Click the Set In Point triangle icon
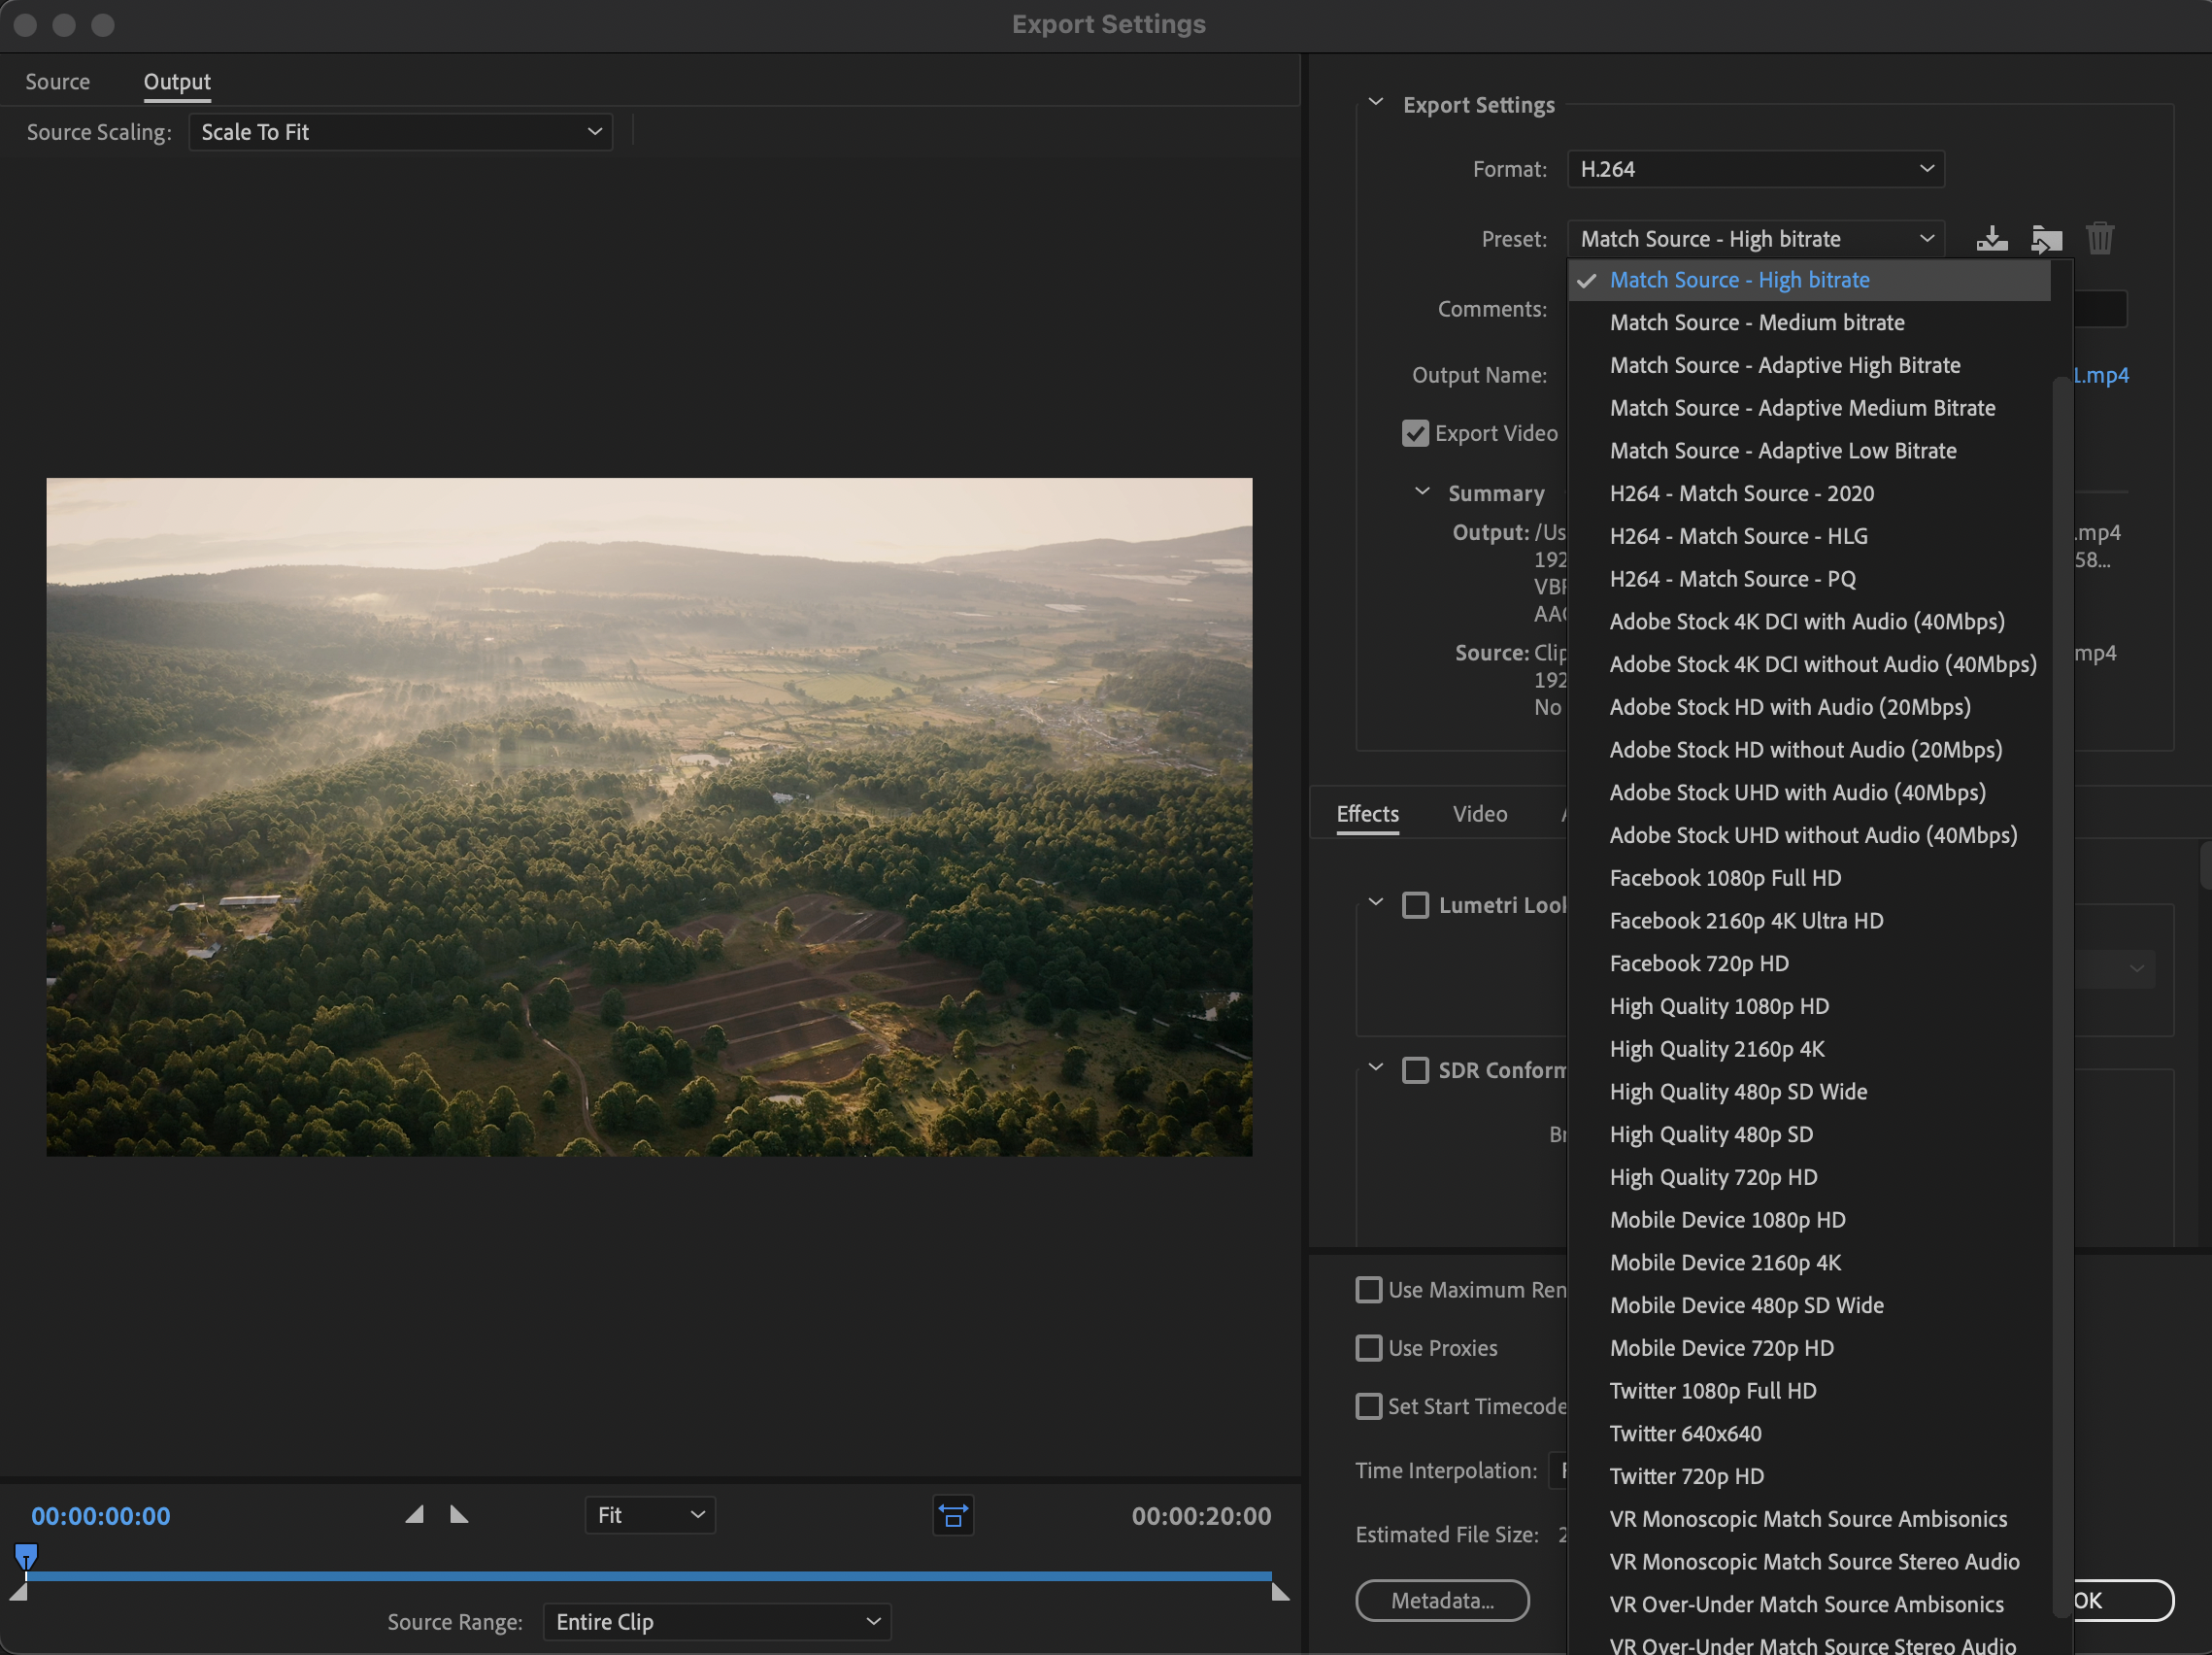This screenshot has height=1655, width=2212. click(x=414, y=1514)
